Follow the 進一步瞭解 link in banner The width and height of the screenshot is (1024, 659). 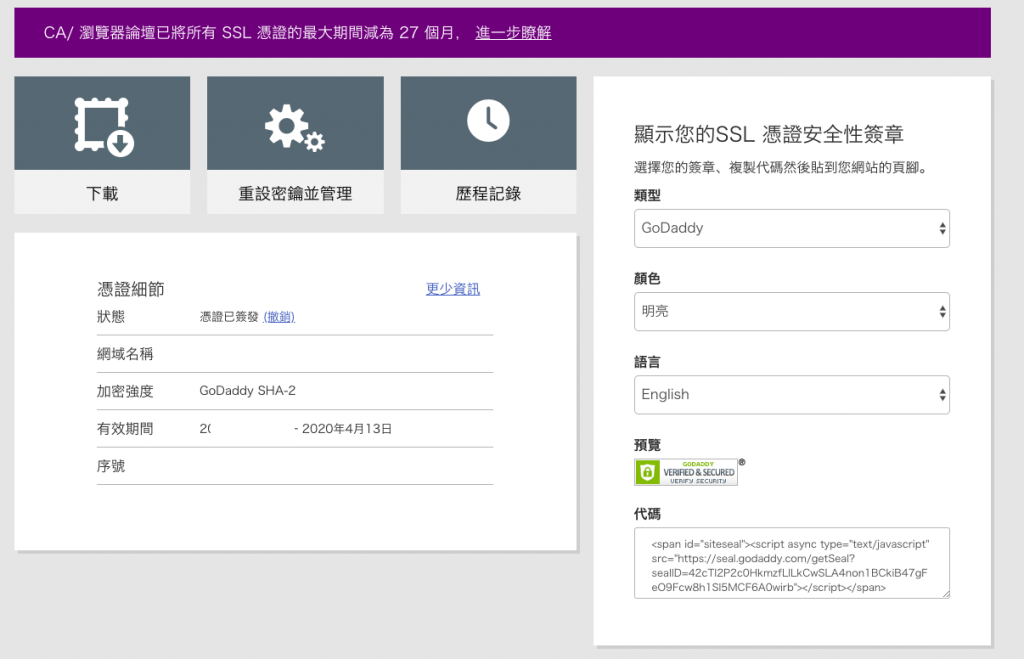(x=513, y=33)
